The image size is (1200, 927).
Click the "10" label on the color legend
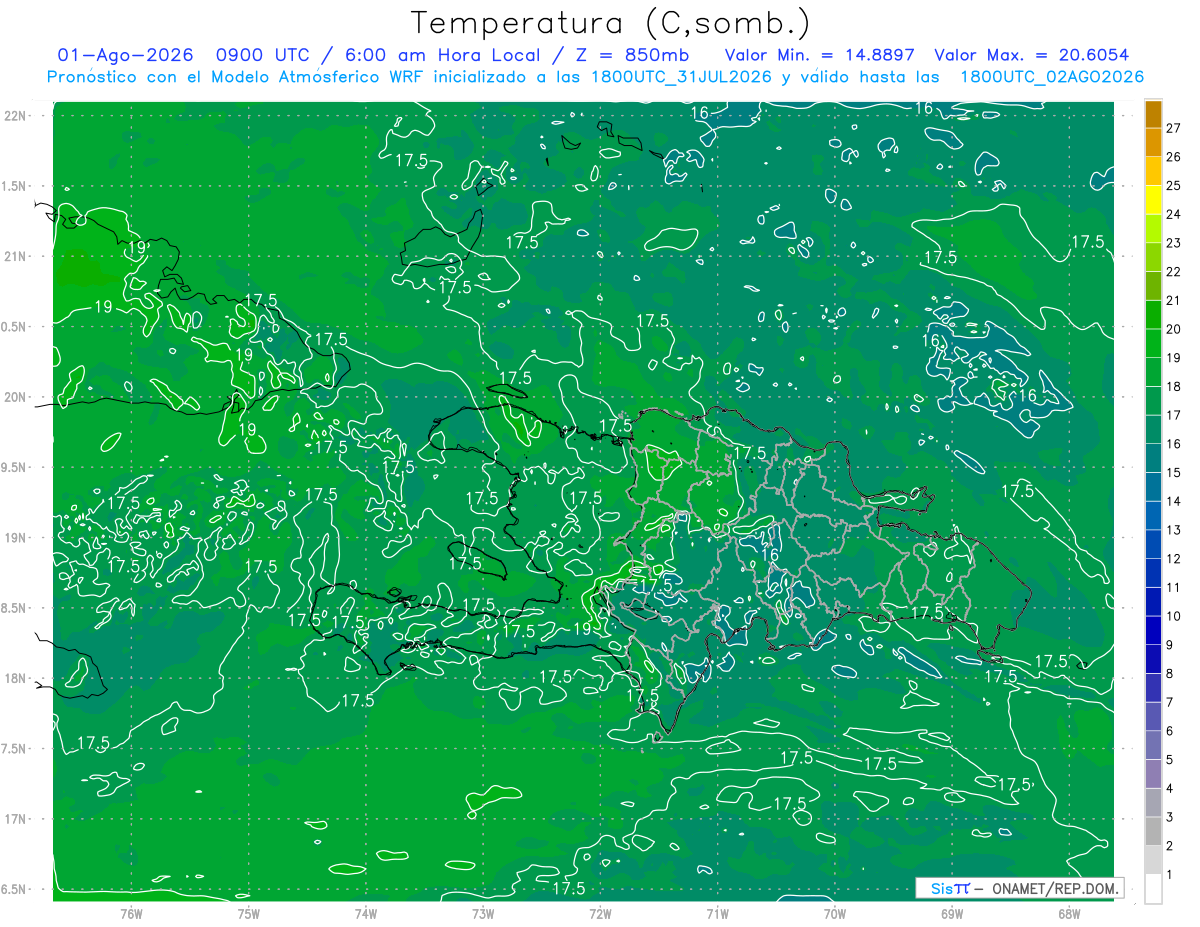(1174, 616)
